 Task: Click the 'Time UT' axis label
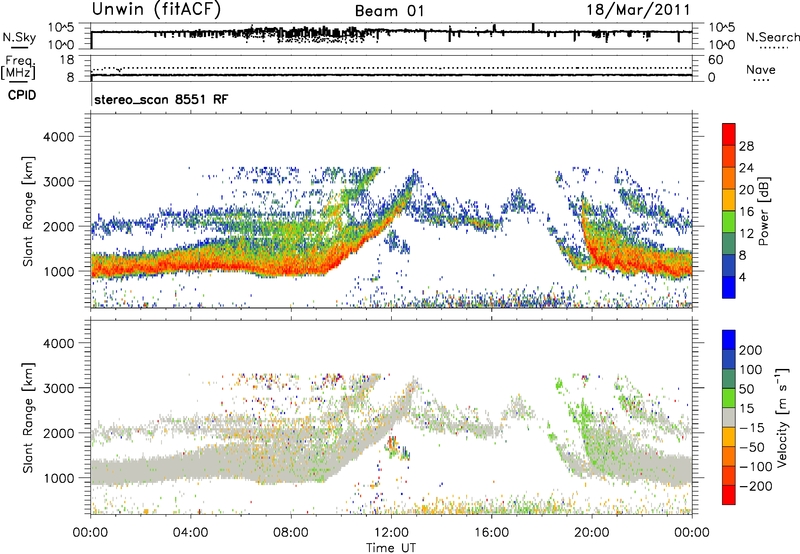click(x=391, y=547)
